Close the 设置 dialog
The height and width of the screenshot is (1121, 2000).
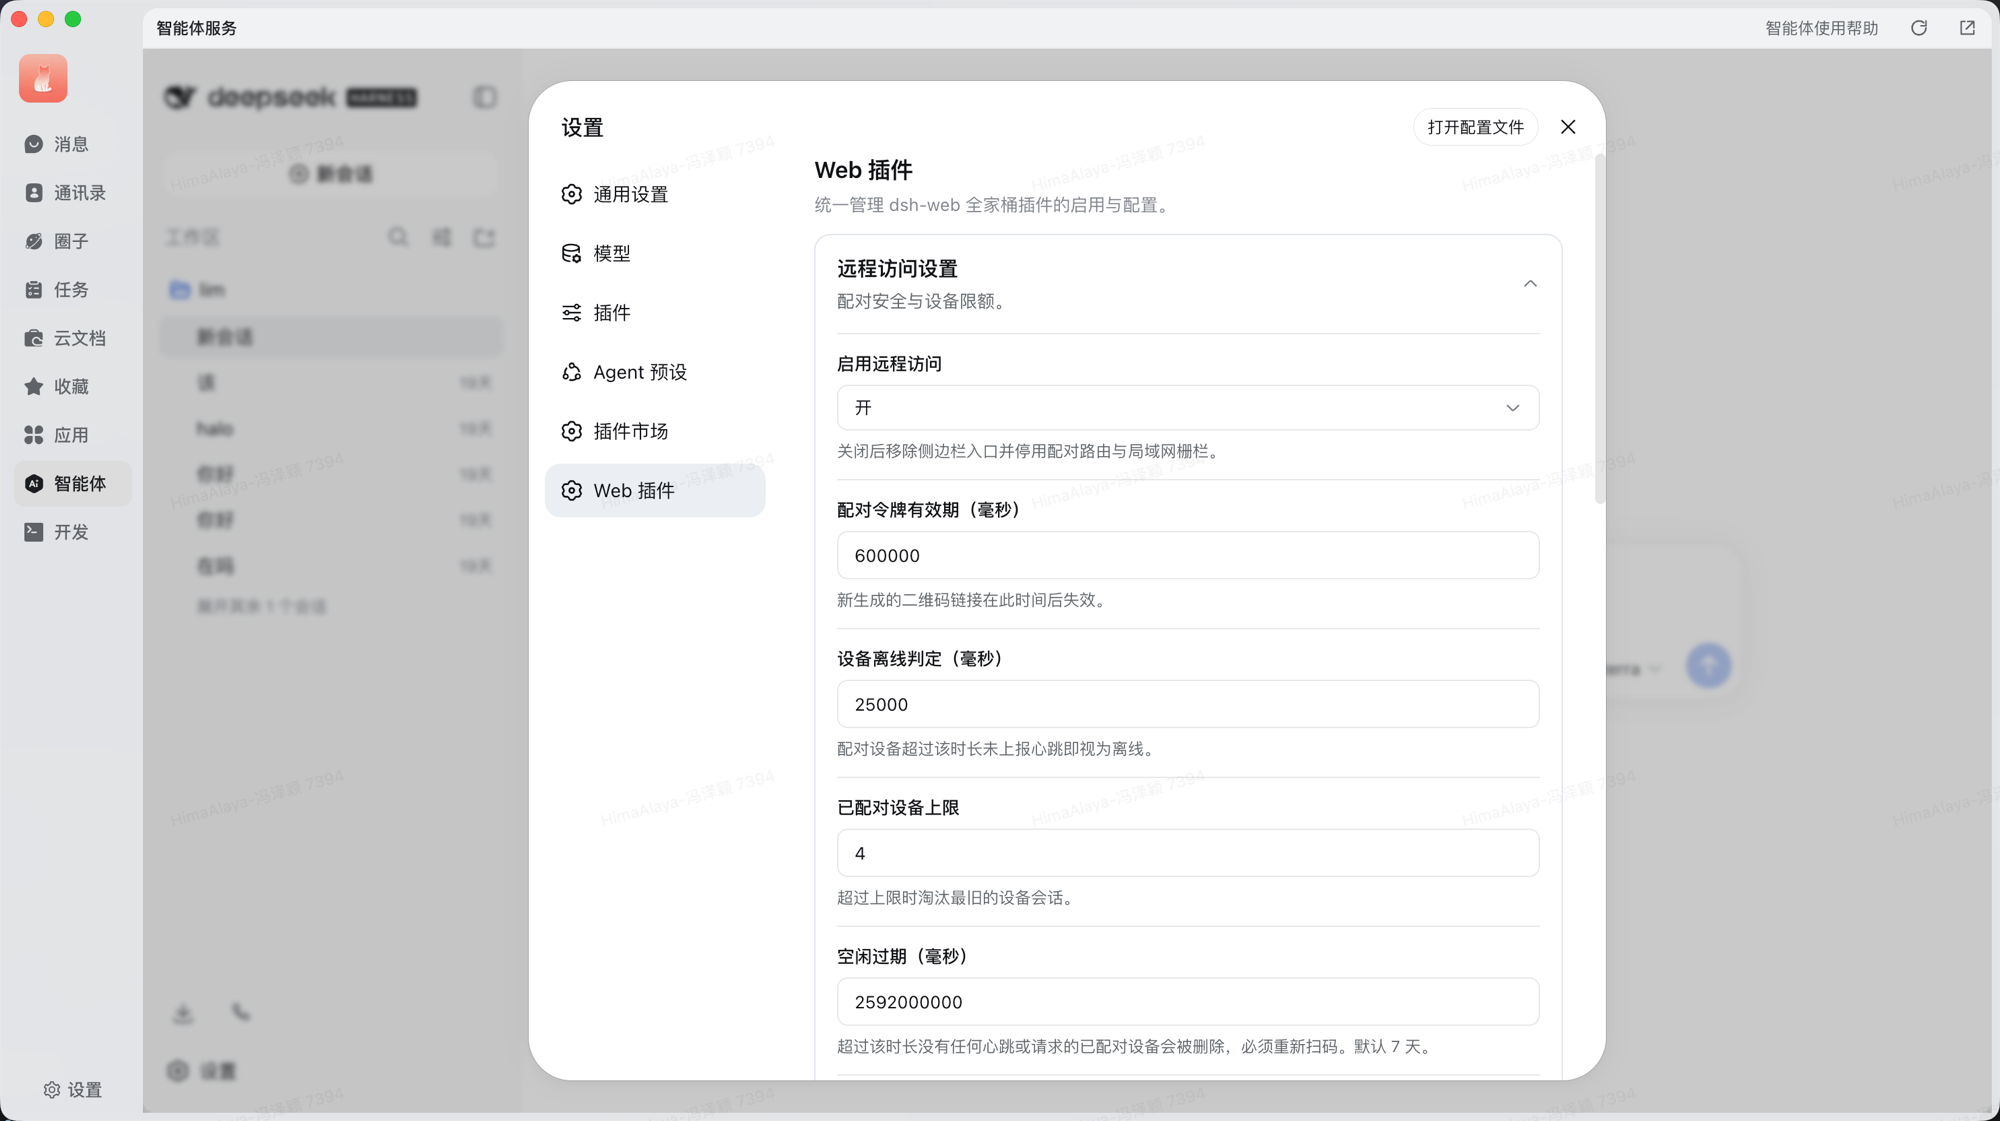(1568, 127)
